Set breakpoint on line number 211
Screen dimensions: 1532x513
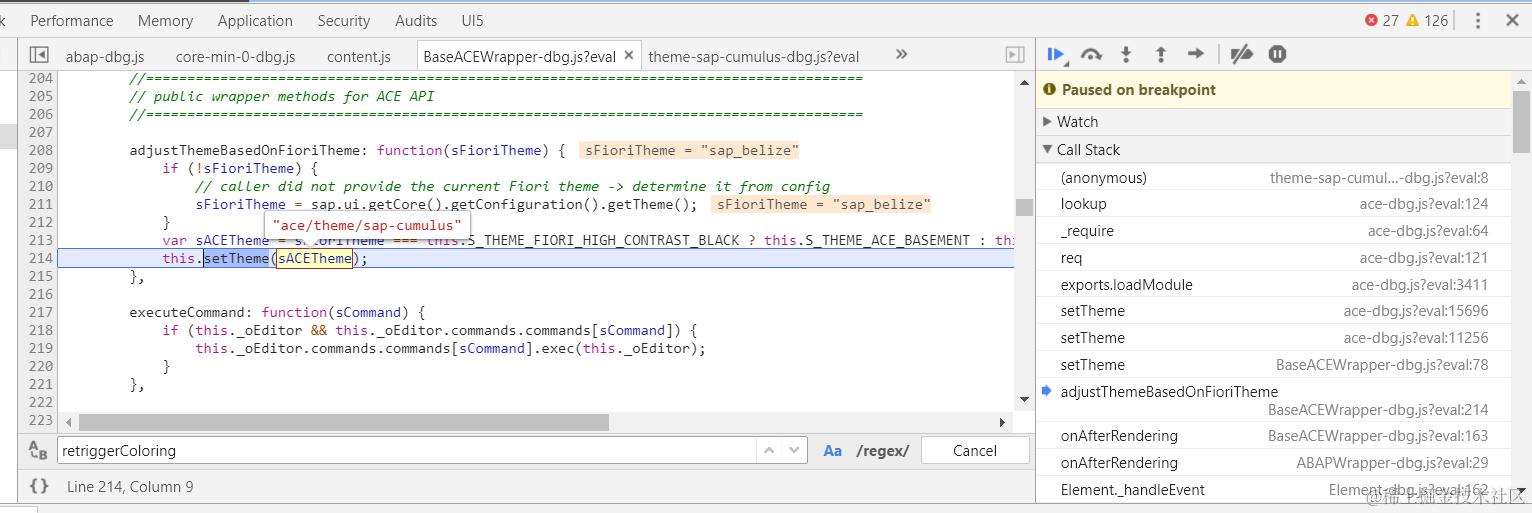(x=41, y=204)
